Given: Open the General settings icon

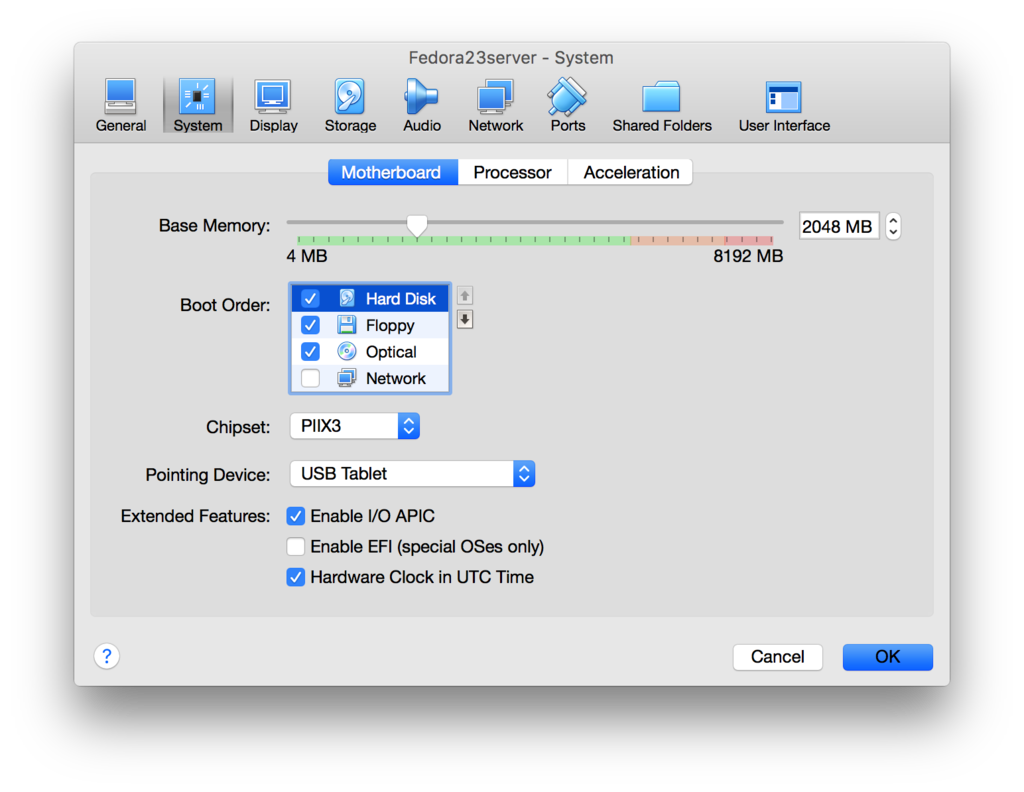Looking at the screenshot, I should (x=121, y=105).
